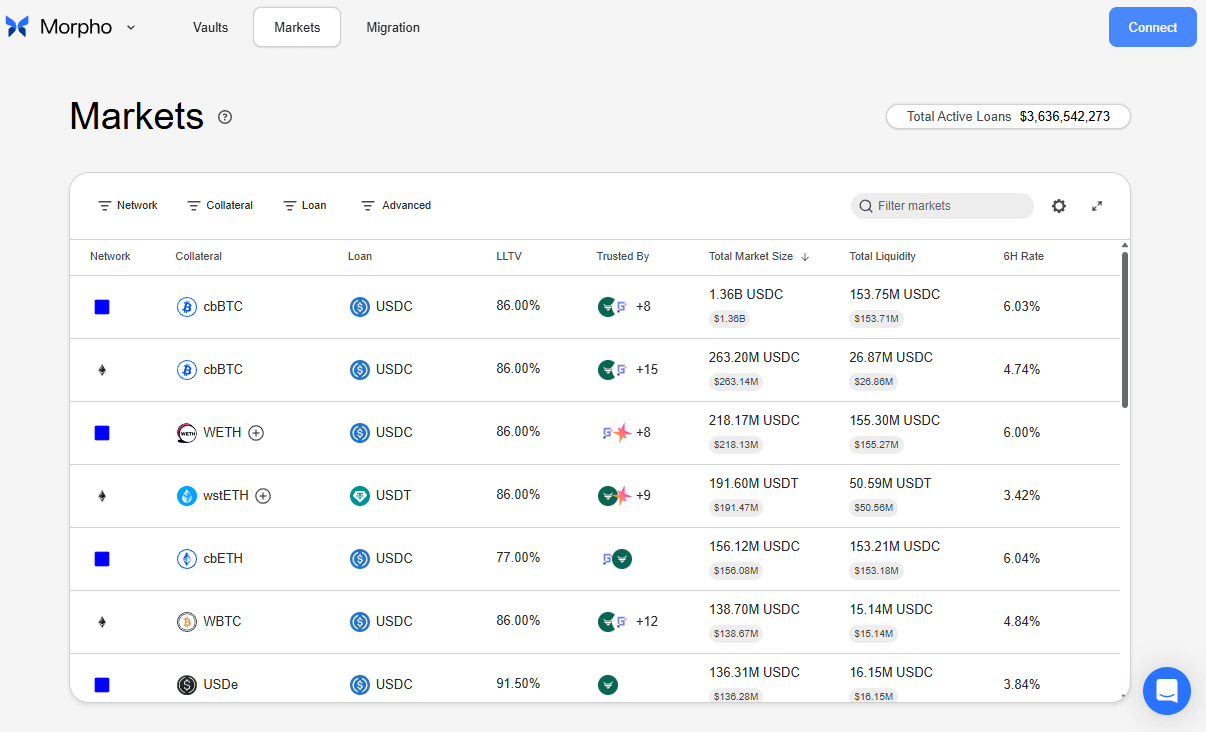Open the table settings gear icon
This screenshot has height=732, width=1206.
point(1059,206)
